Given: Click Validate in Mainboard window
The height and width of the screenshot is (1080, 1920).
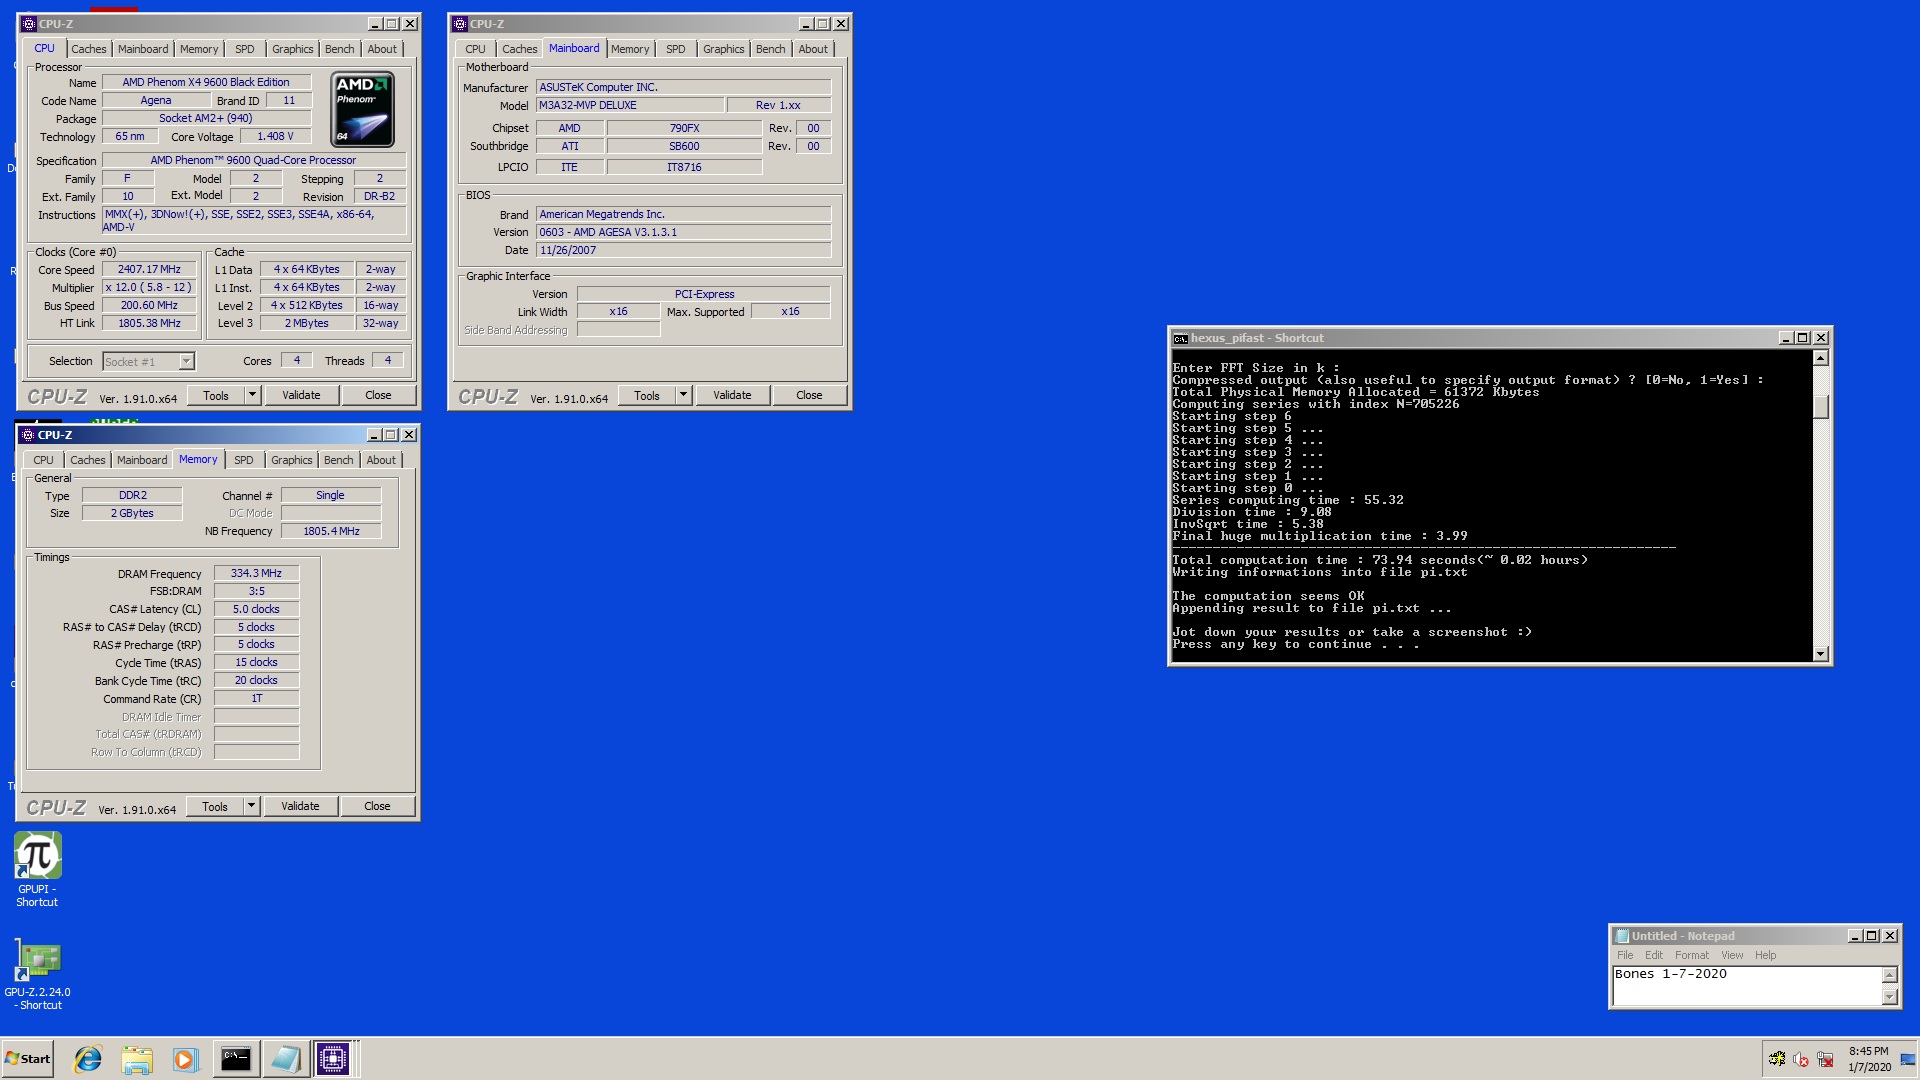Looking at the screenshot, I should click(x=732, y=395).
